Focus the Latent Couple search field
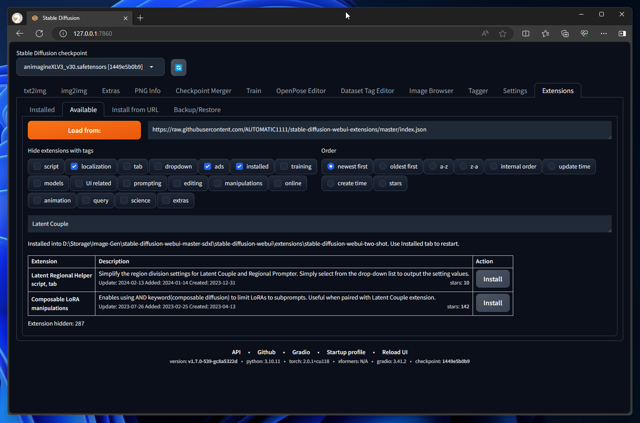Screen dimensions: 640x423 pyautogui.click(x=320, y=224)
